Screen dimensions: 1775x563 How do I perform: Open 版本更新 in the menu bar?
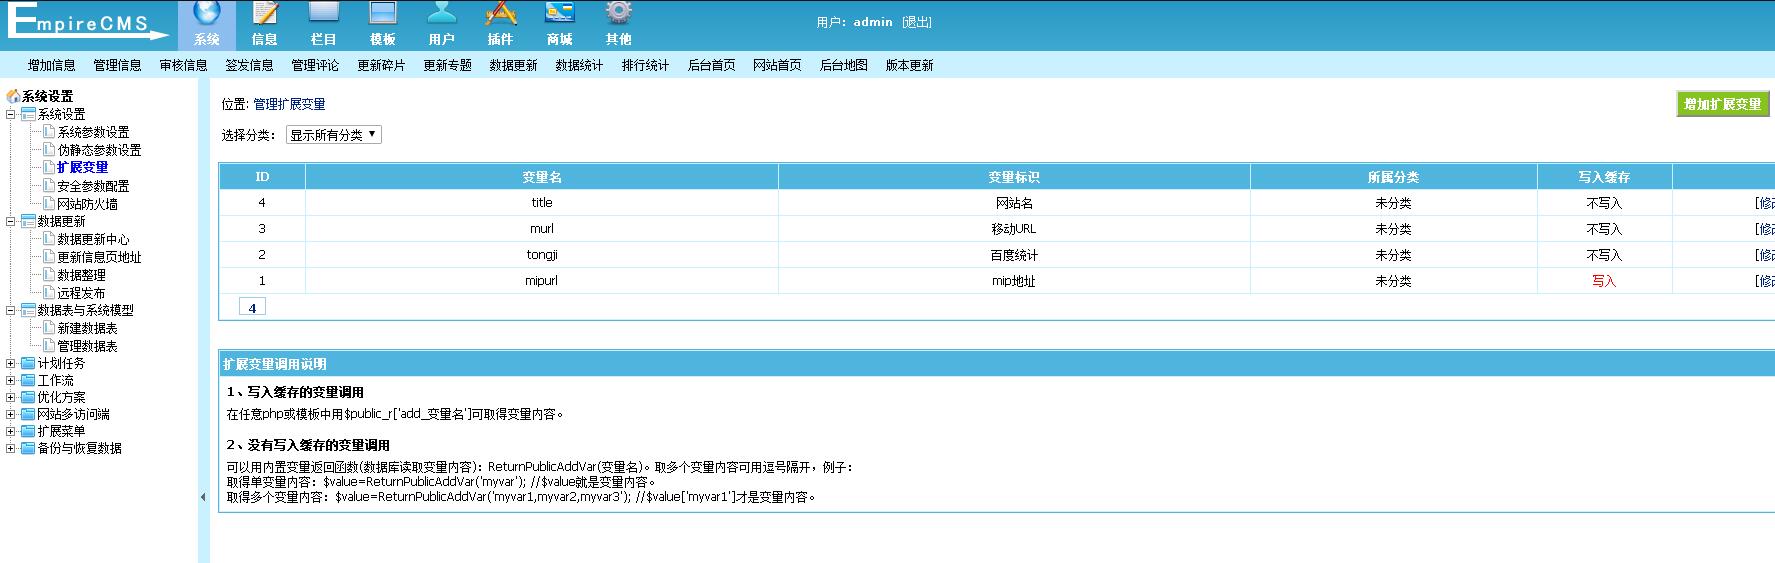[910, 65]
